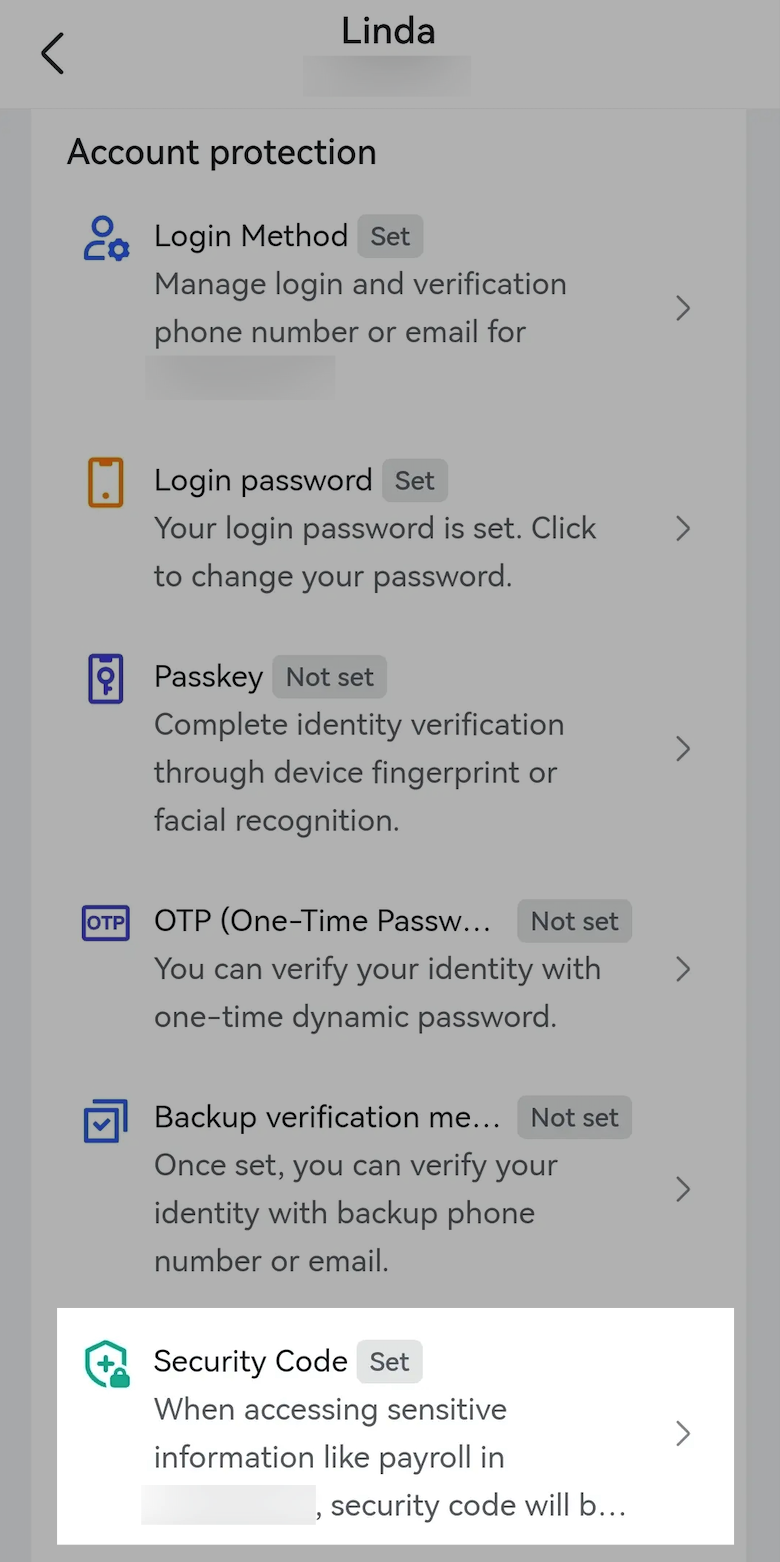Viewport: 780px width, 1562px height.
Task: Expand the Login Method entry via its chevron
Action: (x=684, y=308)
